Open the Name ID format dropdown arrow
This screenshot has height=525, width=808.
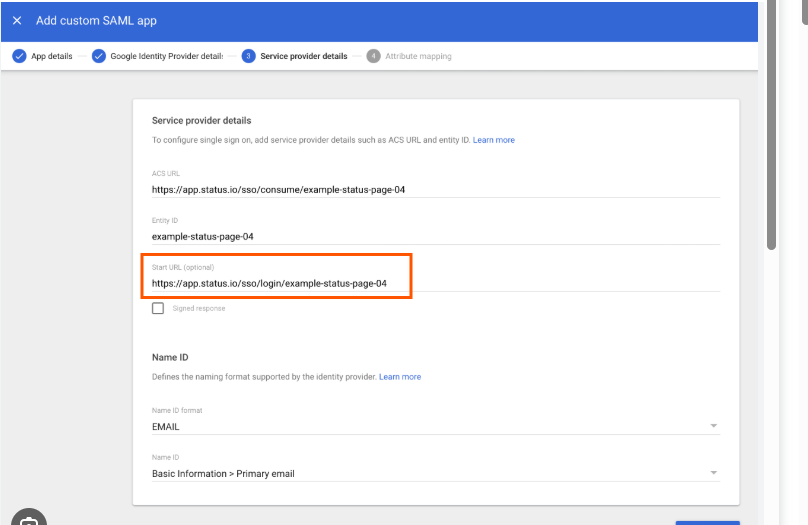(x=713, y=426)
